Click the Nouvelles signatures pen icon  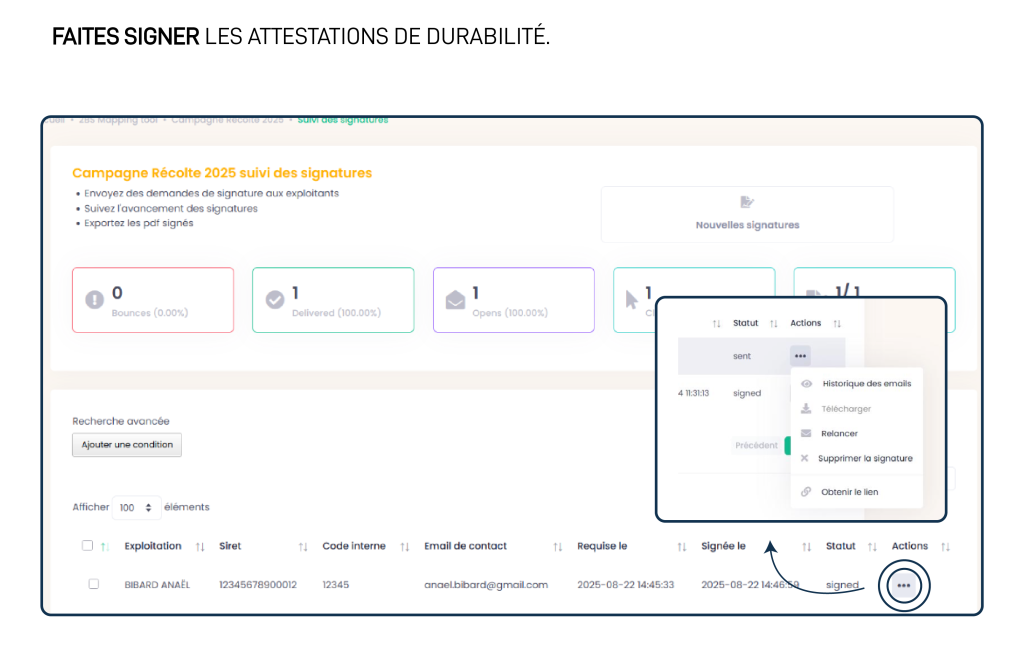pyautogui.click(x=747, y=203)
